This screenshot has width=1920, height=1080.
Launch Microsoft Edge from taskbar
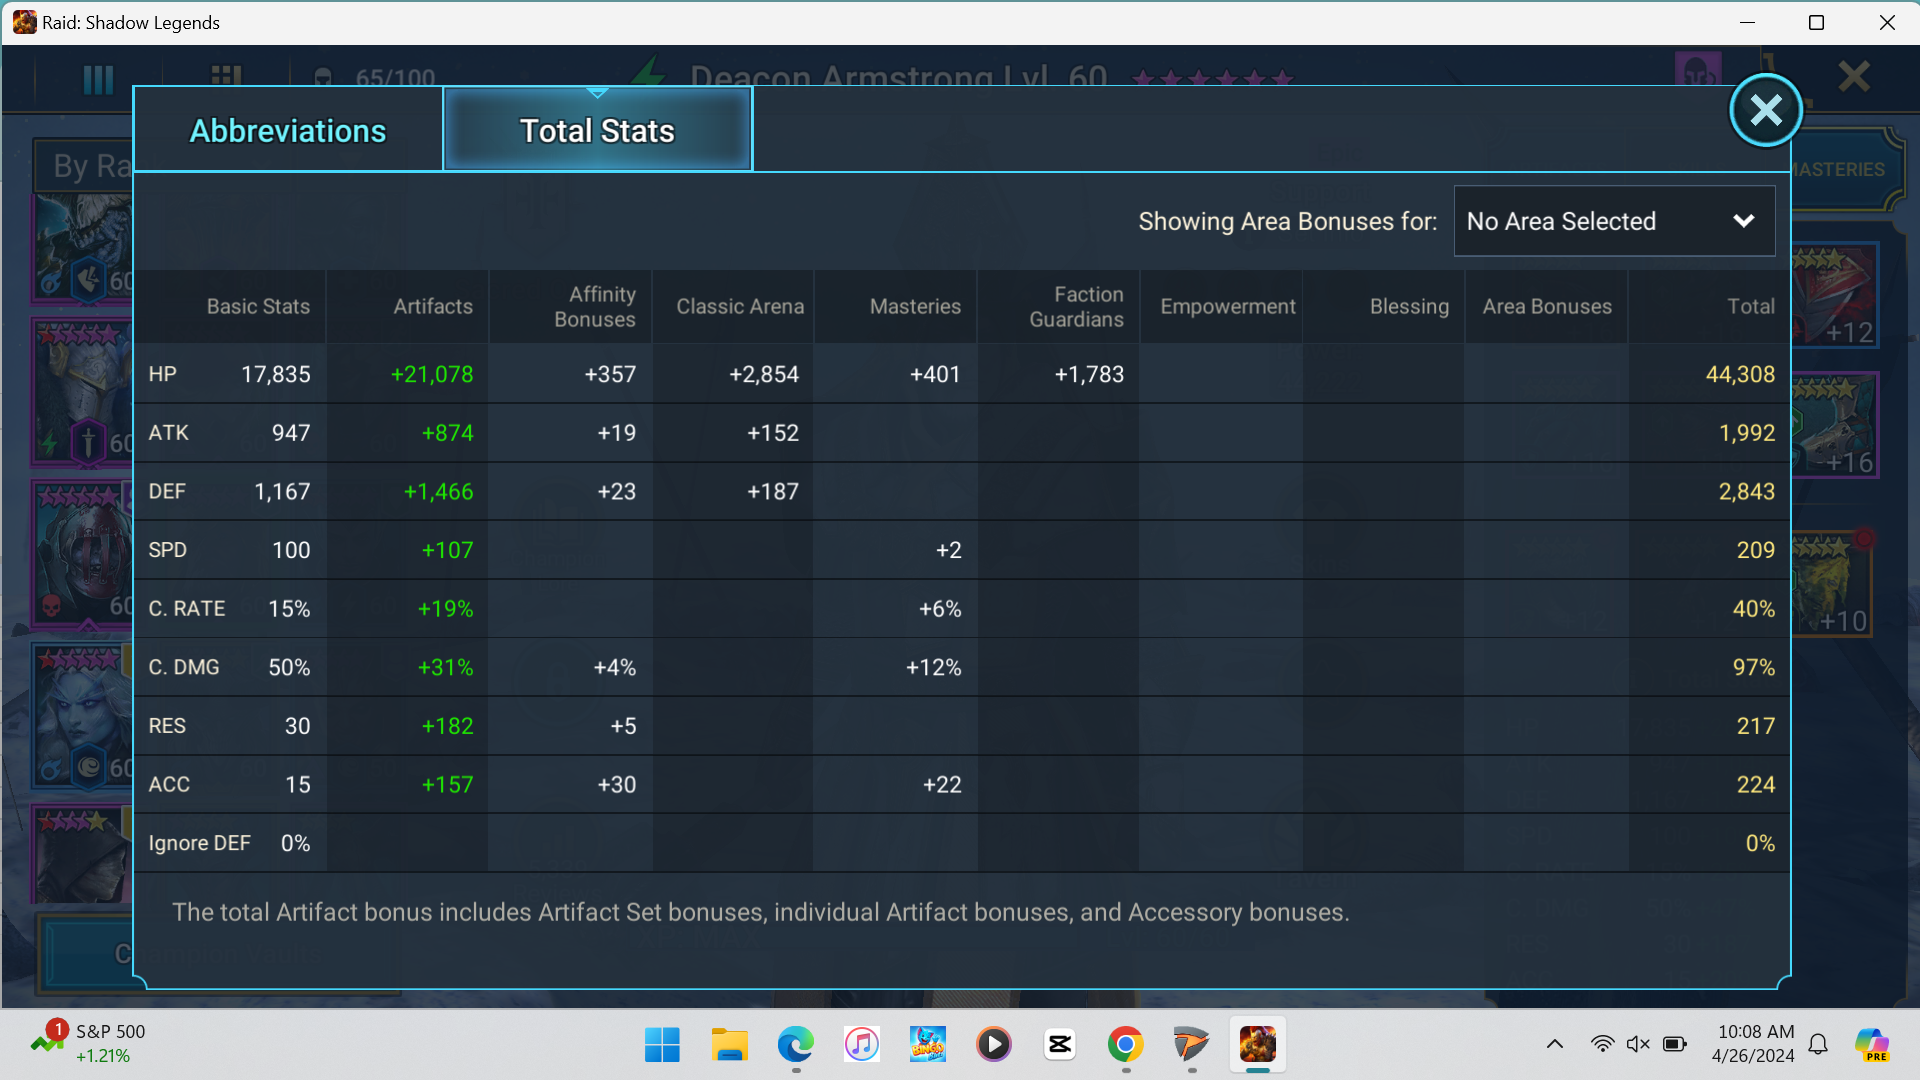pos(795,1045)
